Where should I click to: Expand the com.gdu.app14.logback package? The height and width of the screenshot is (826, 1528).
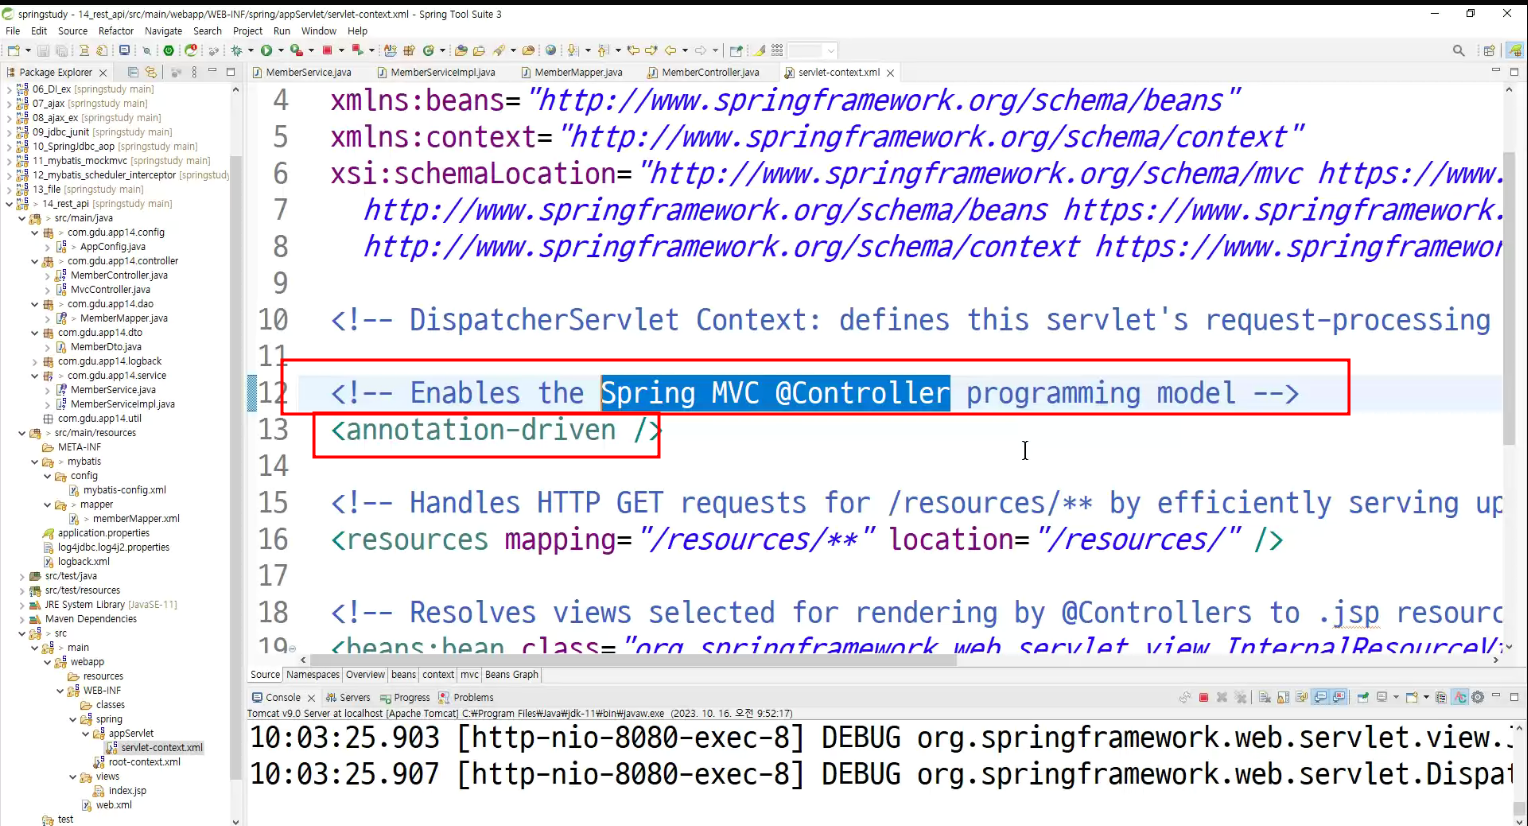click(x=35, y=361)
